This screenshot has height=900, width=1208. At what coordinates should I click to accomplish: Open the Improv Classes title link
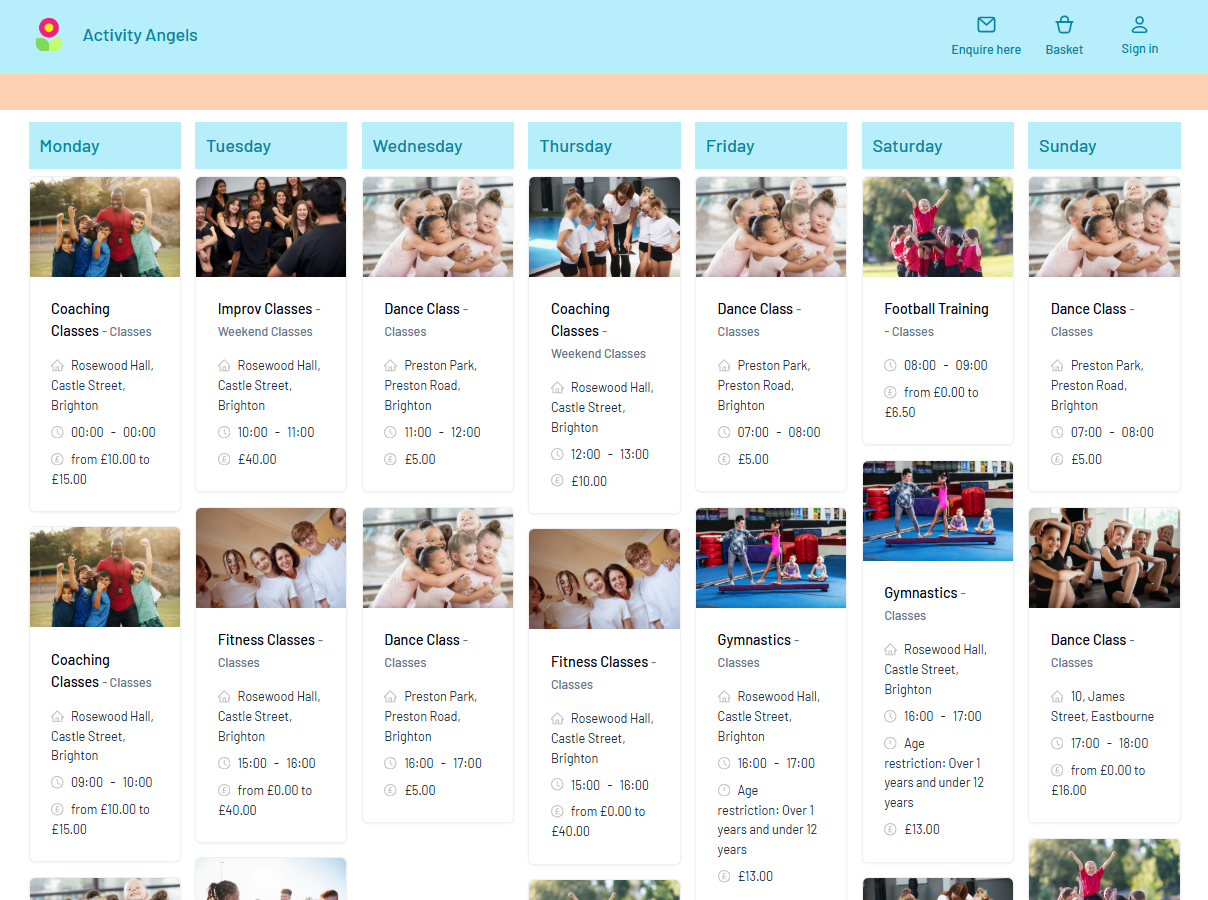[265, 309]
